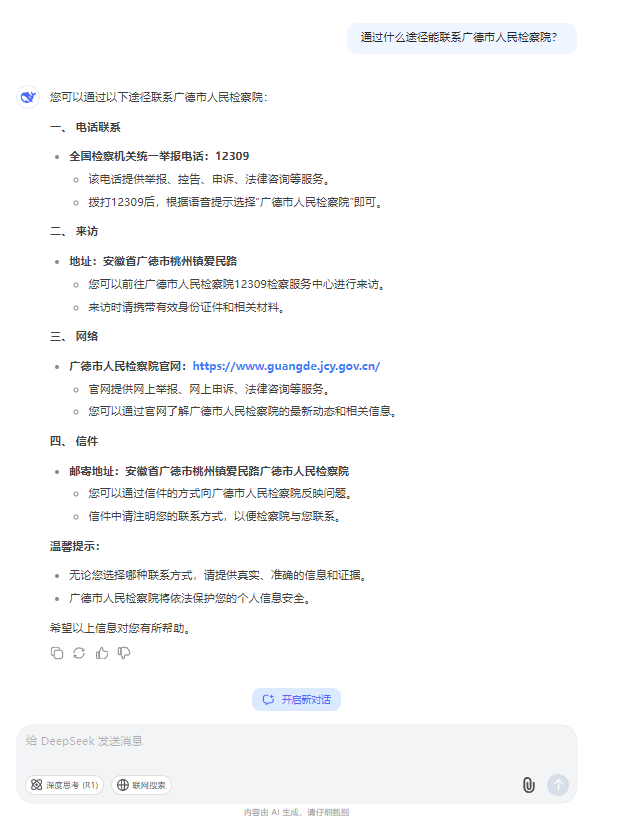Focus the 给 DeepSeek 发送消息 input box

click(x=297, y=741)
